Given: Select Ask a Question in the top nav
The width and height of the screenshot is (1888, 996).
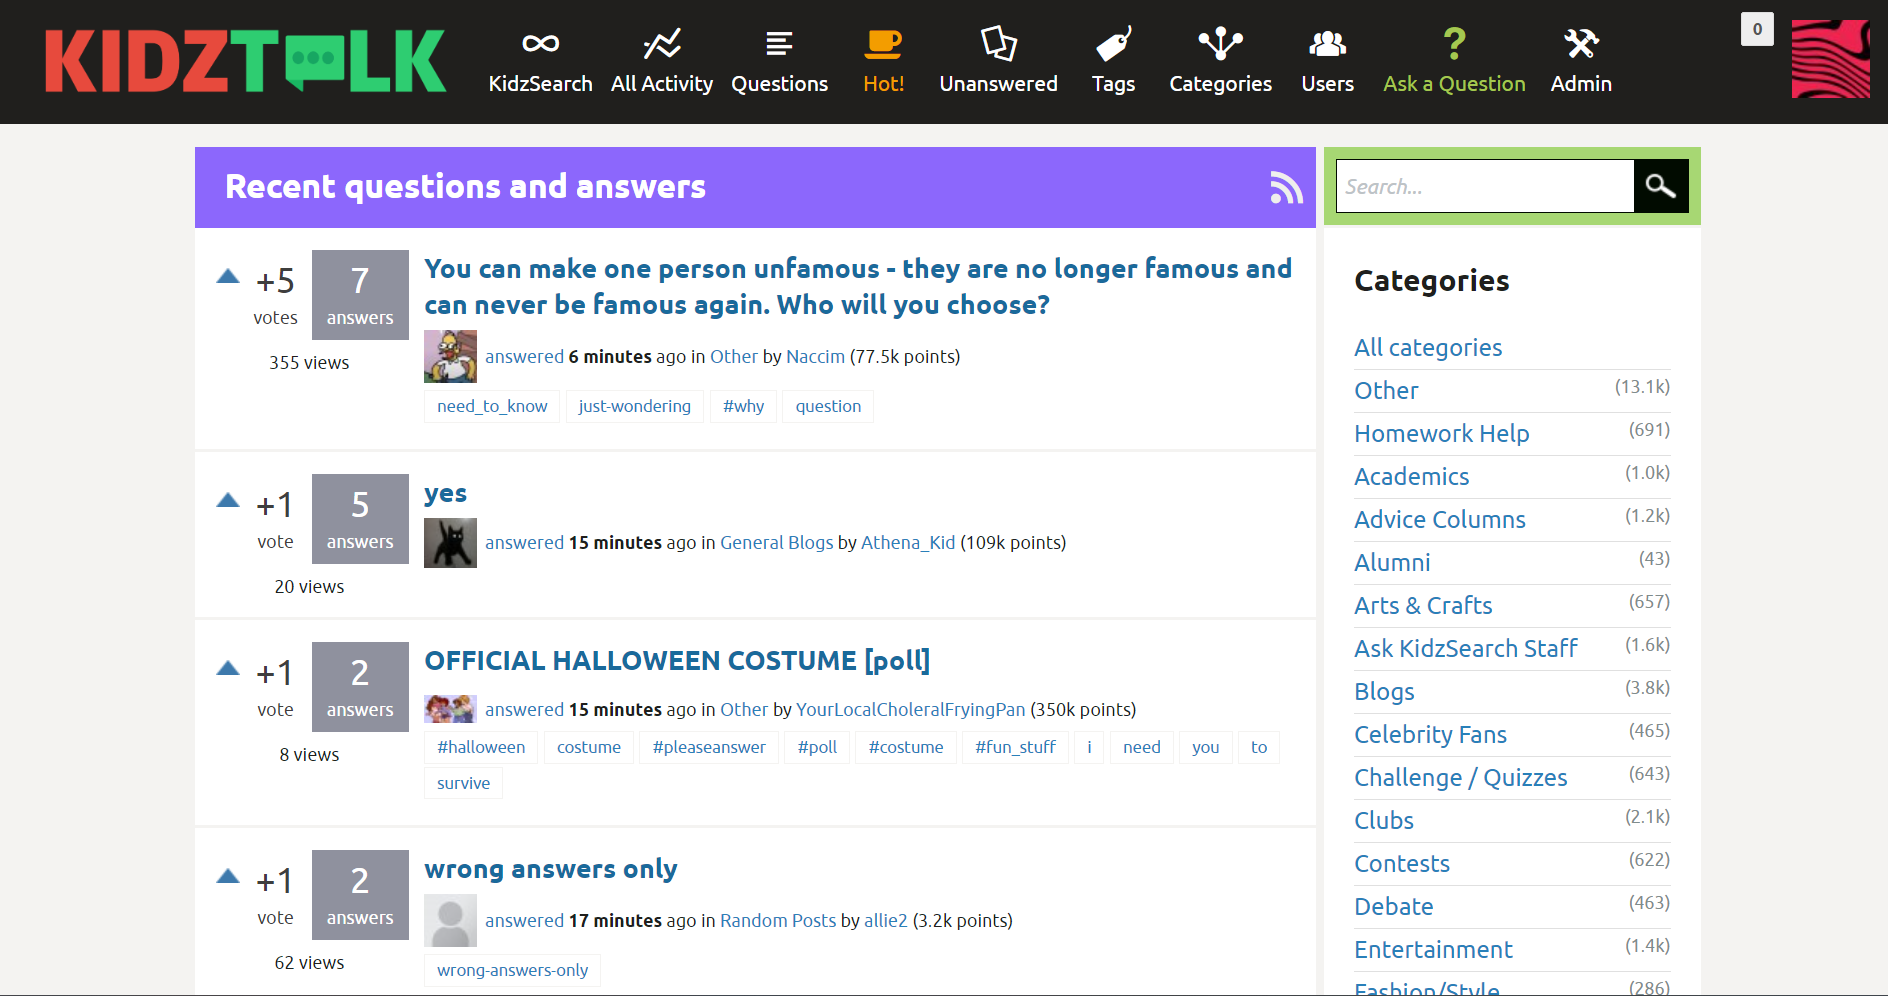Looking at the screenshot, I should point(1454,61).
